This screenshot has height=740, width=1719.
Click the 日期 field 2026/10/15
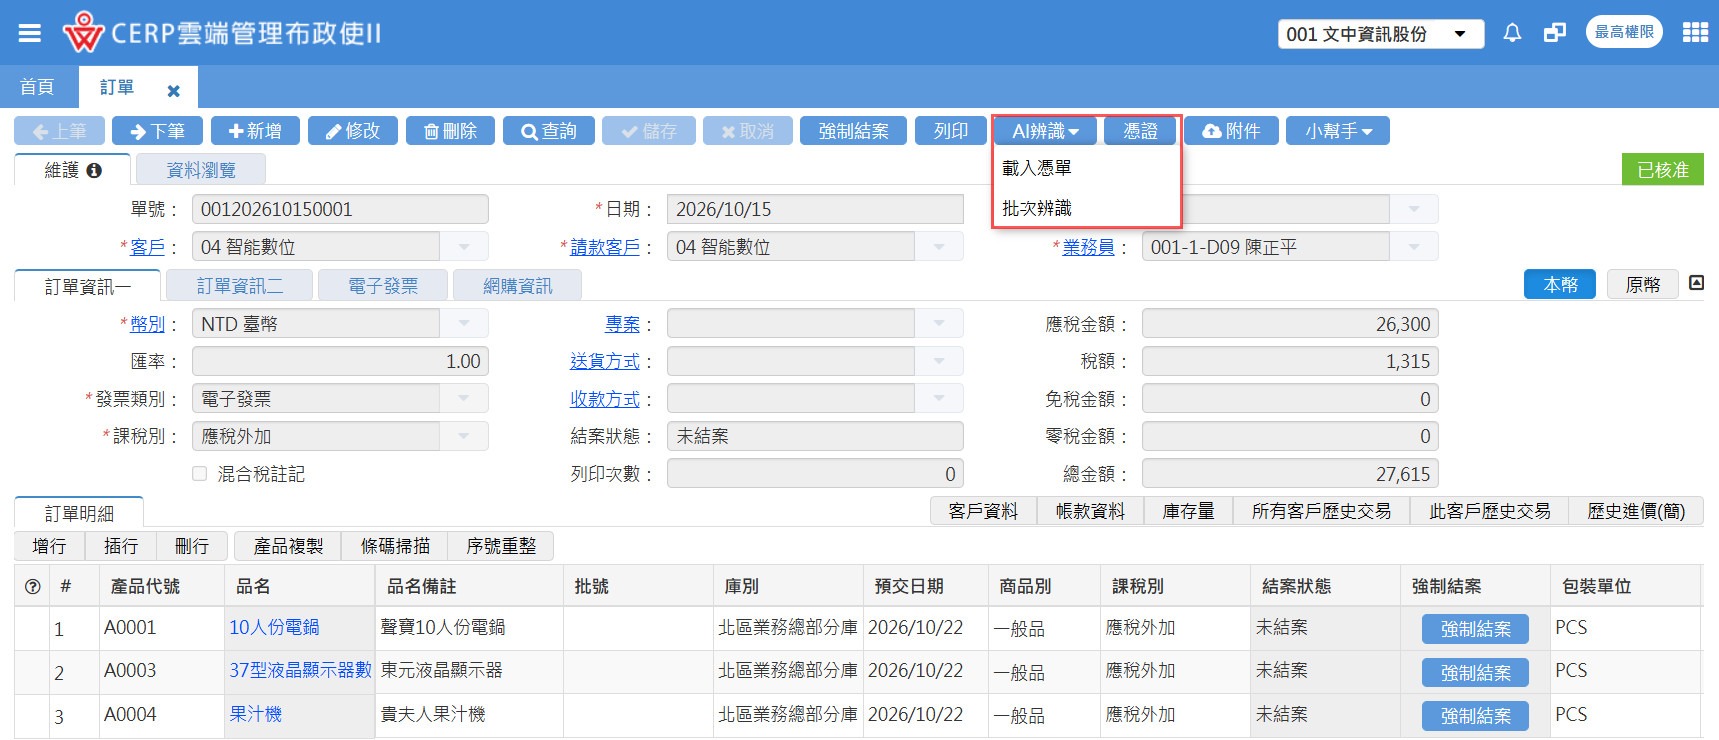tap(815, 209)
